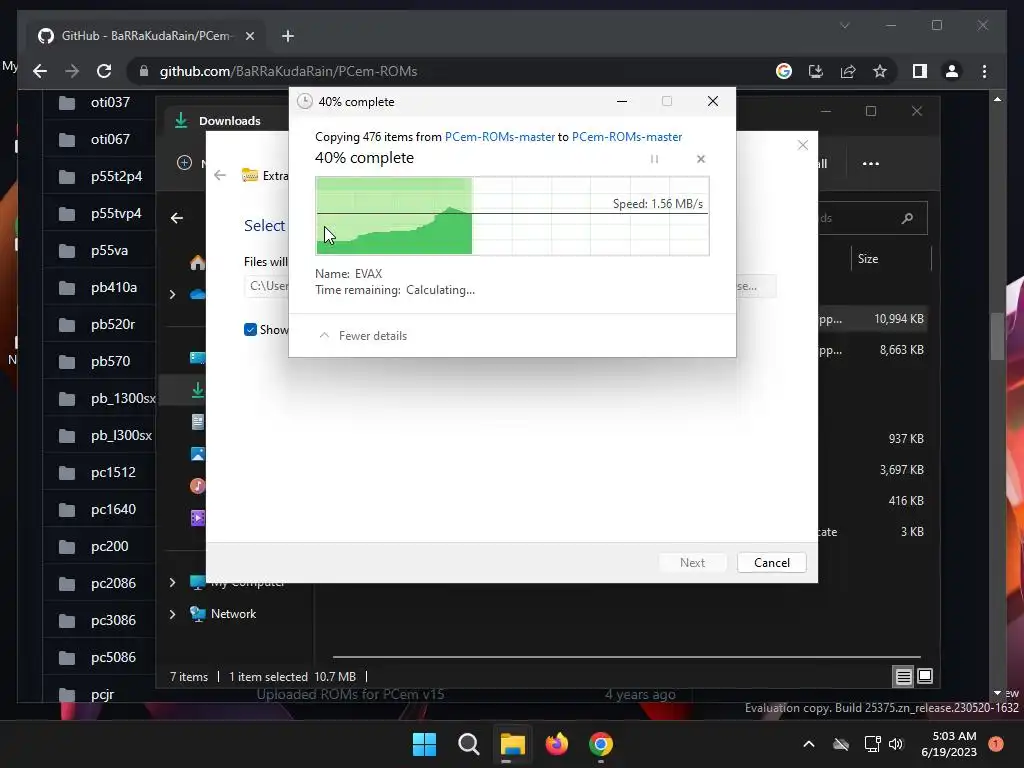This screenshot has width=1024, height=768.
Task: Expand OneDrive node in Explorer sidebar
Action: click(x=172, y=295)
